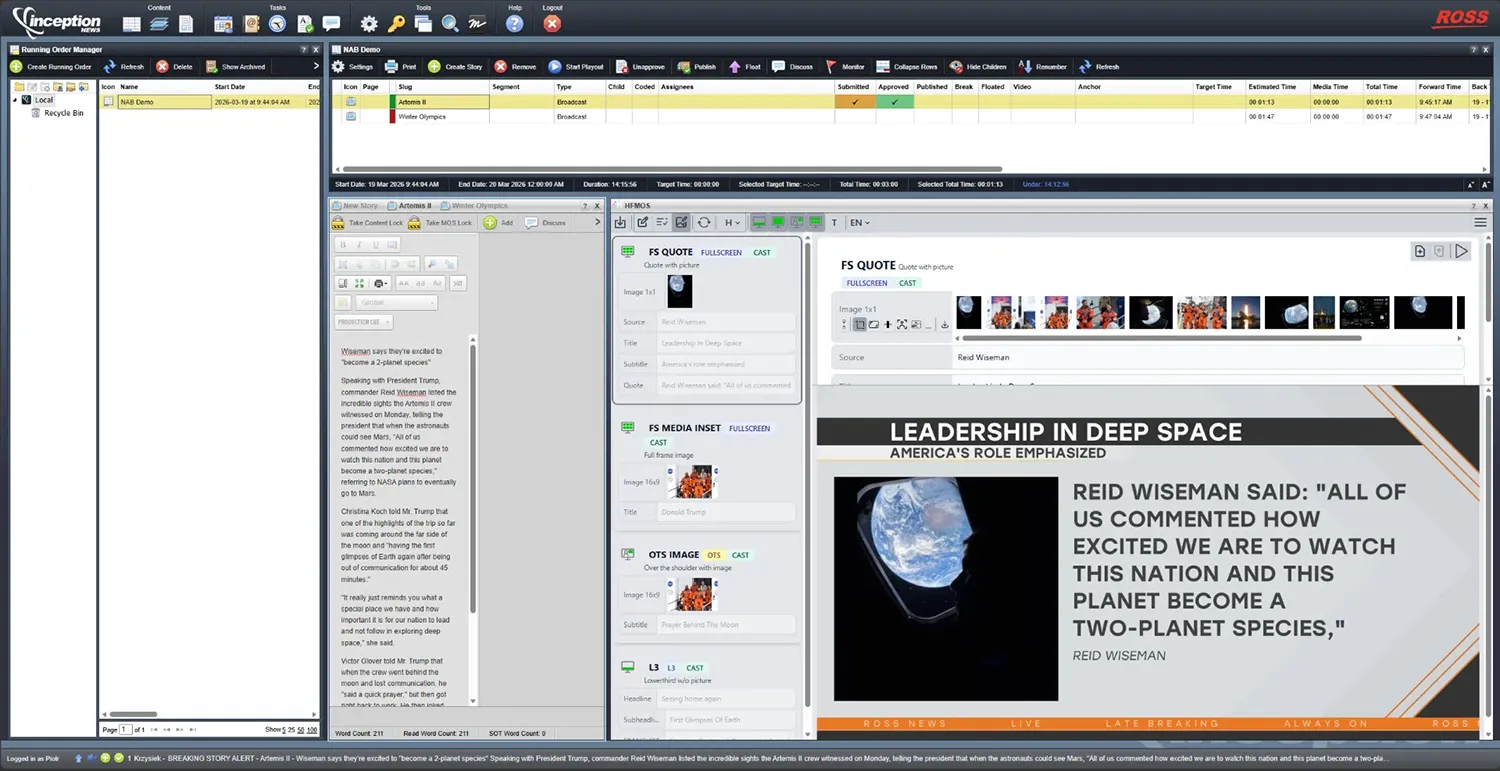The image size is (1500, 771).
Task: Click the circular refresh icon in HFMOS toolbar
Action: 704,223
